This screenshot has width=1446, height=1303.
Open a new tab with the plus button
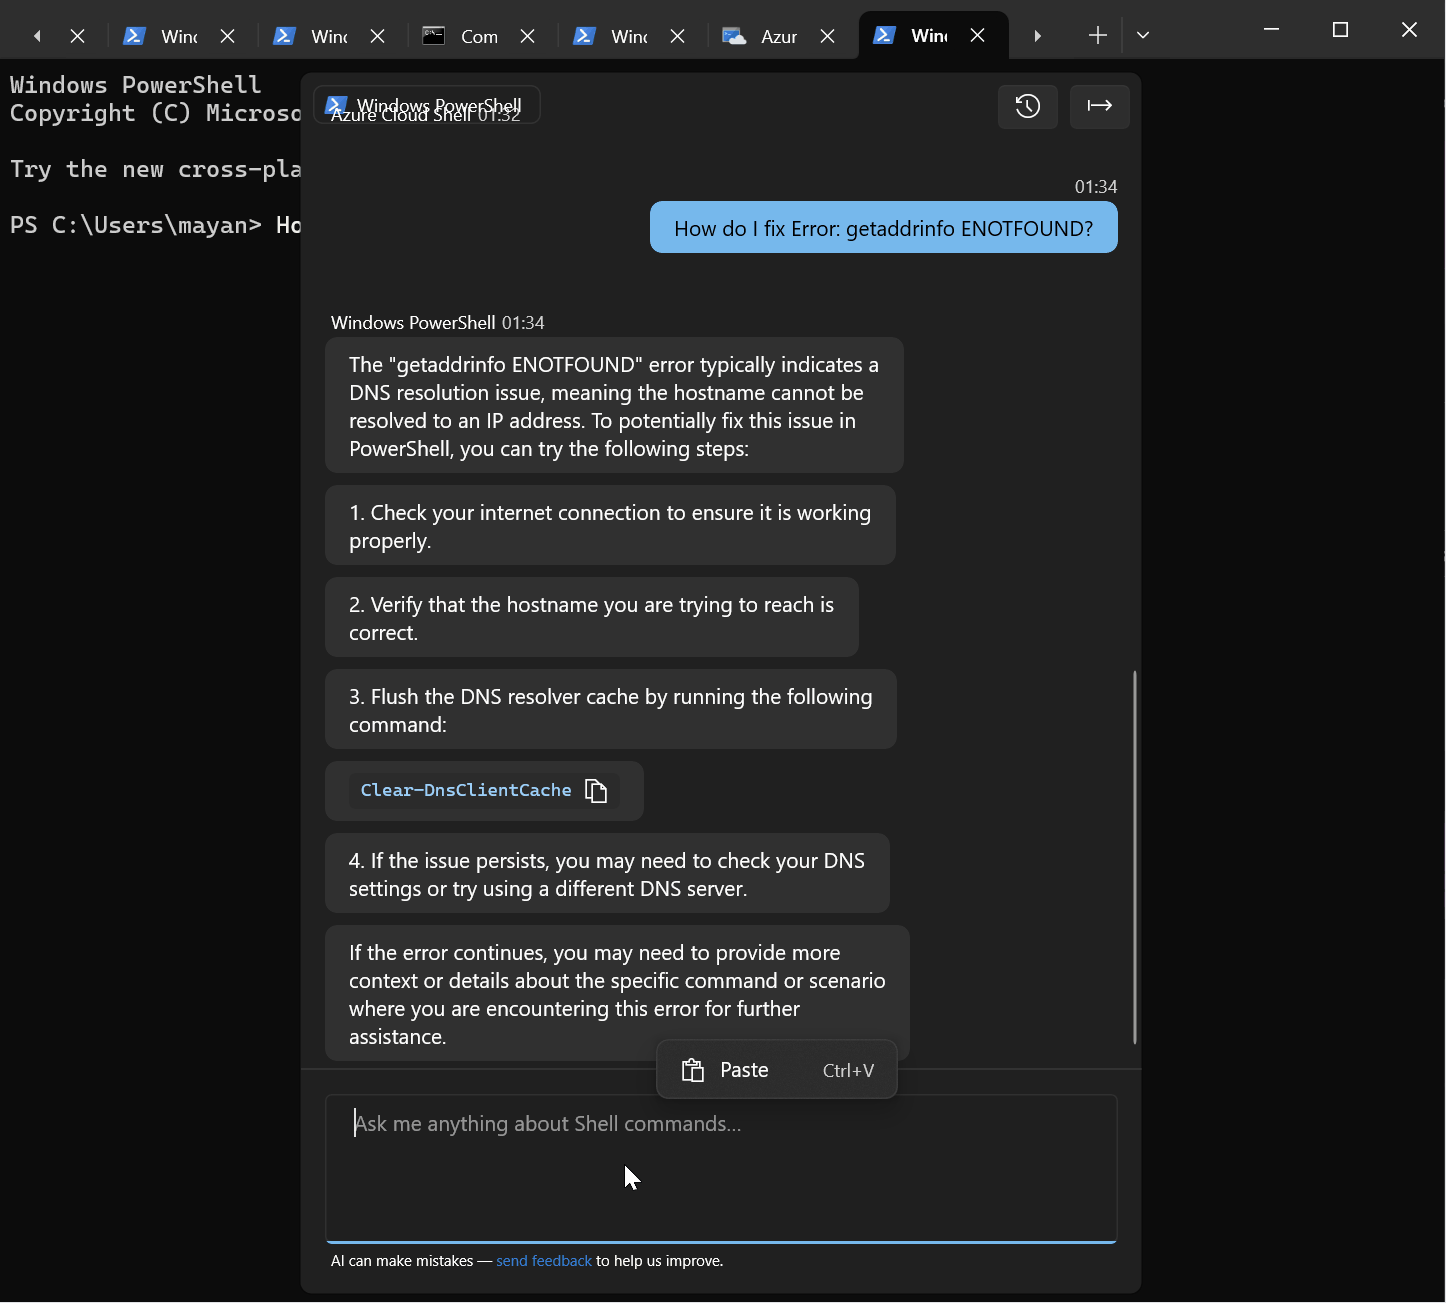1097,36
